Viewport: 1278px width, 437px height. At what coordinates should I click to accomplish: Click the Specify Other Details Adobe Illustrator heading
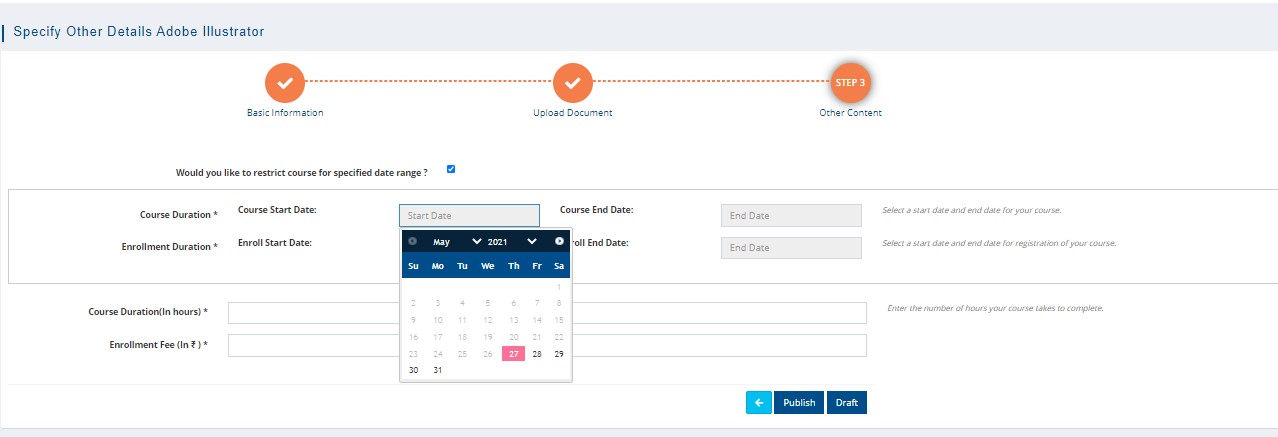(139, 32)
